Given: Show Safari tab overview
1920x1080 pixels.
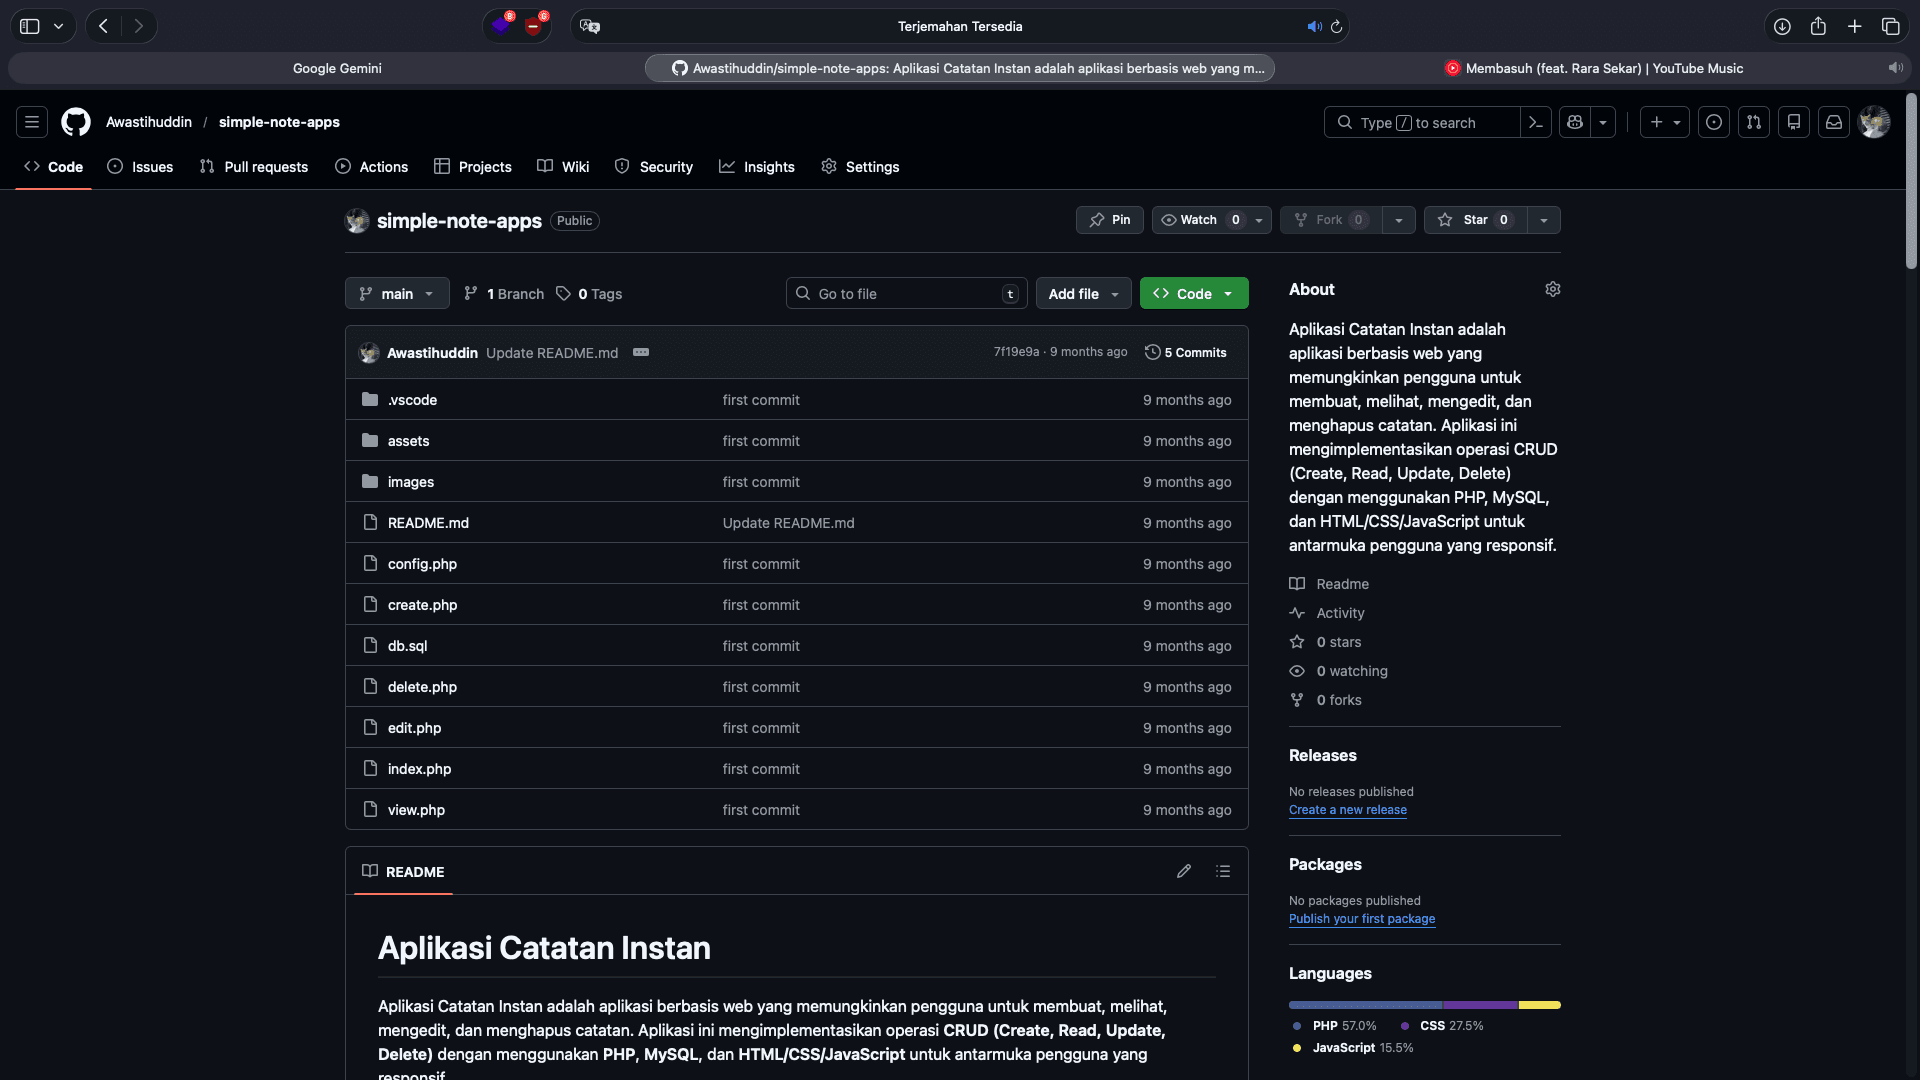Looking at the screenshot, I should tap(1890, 26).
